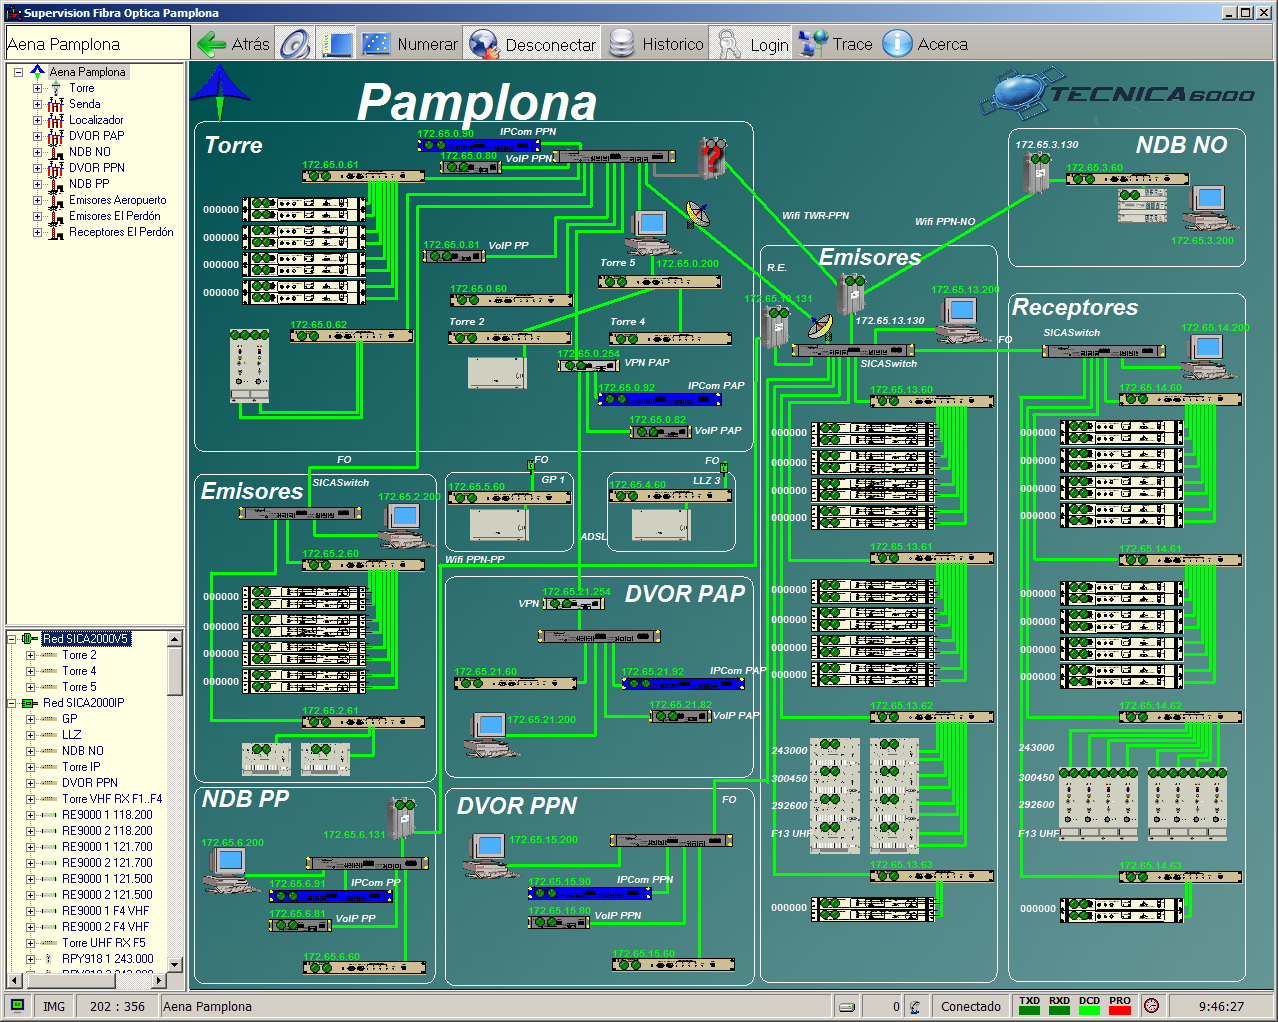1278x1022 pixels.
Task: Select VPN PAP device 172.65.0.254
Action: 588,366
